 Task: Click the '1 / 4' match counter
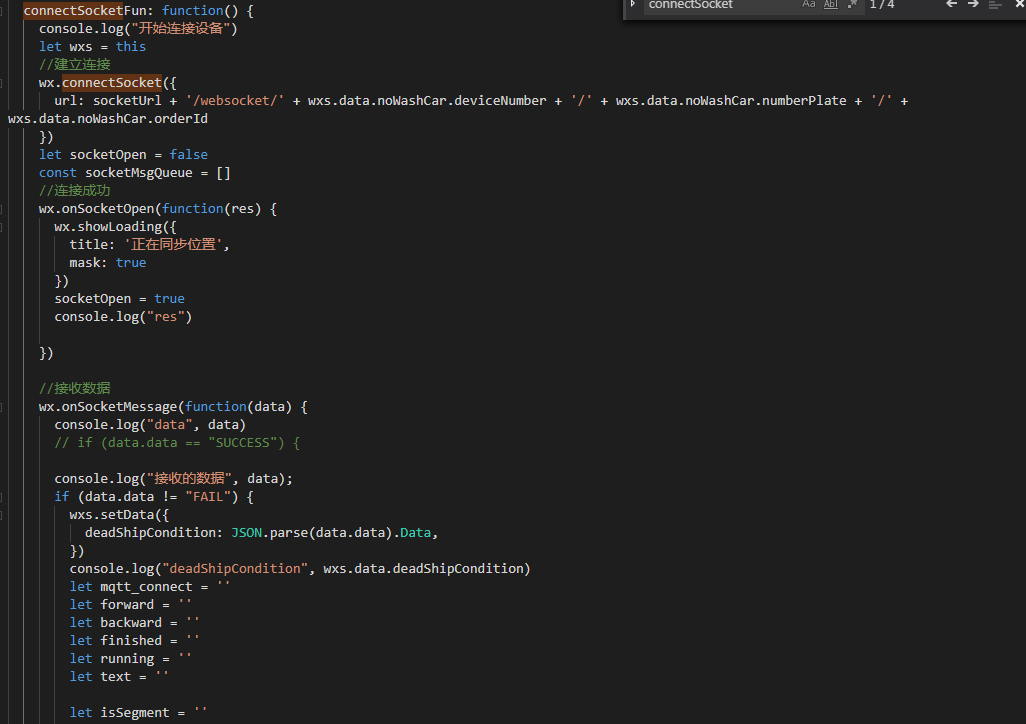click(x=881, y=5)
